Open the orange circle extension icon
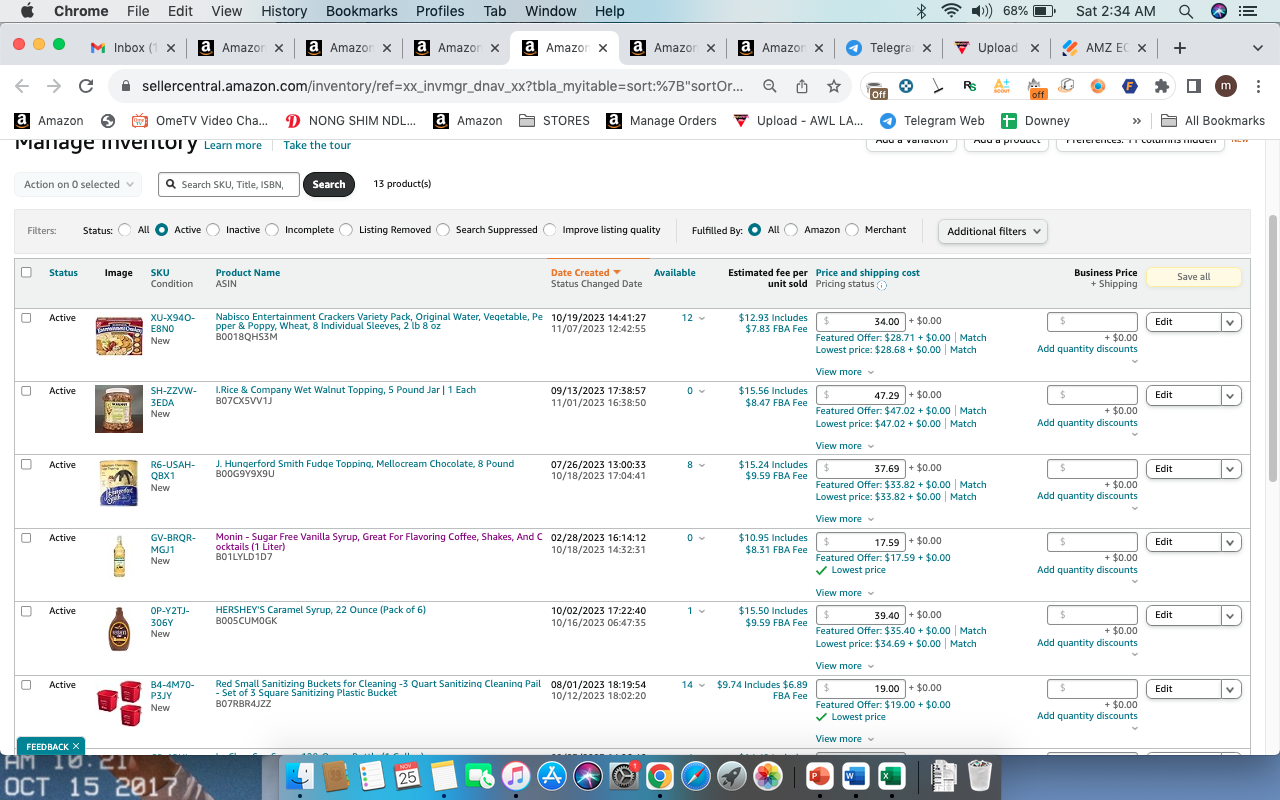This screenshot has width=1280, height=800. coord(1098,86)
